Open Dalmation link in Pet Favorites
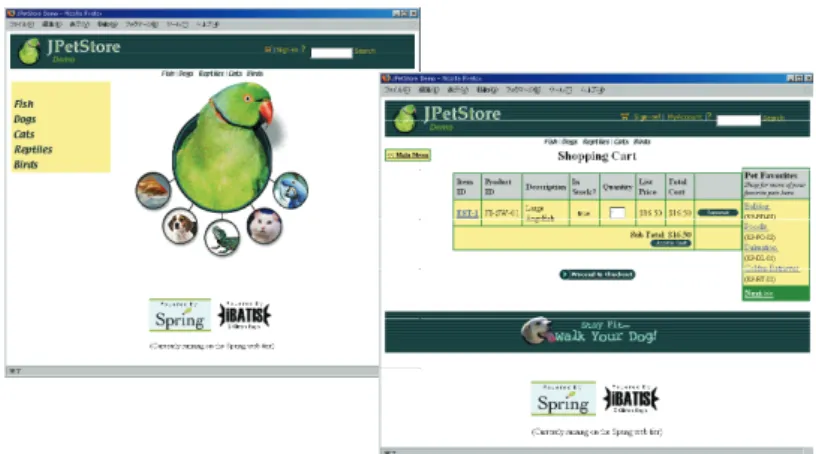Viewport: 816px width, 454px height. pos(761,248)
